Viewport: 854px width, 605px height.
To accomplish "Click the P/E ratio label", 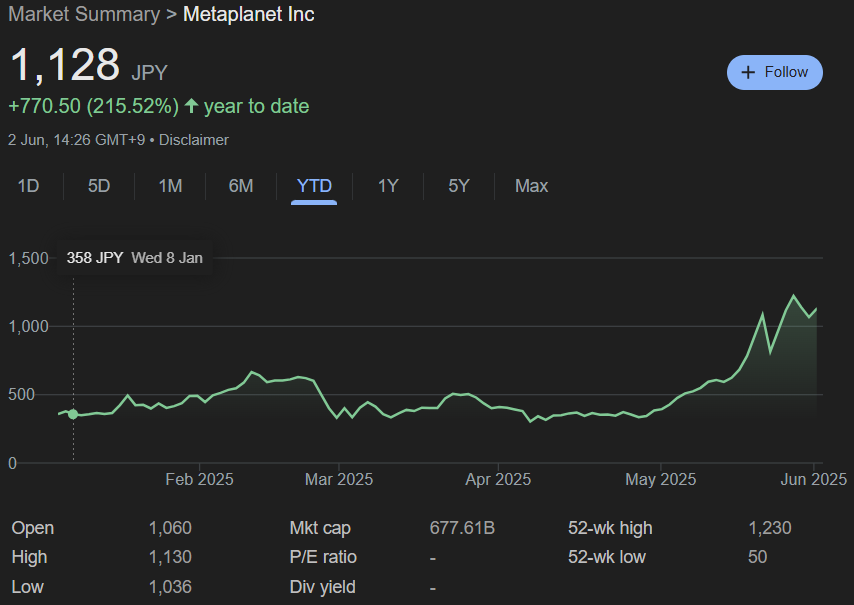I will coord(323,557).
